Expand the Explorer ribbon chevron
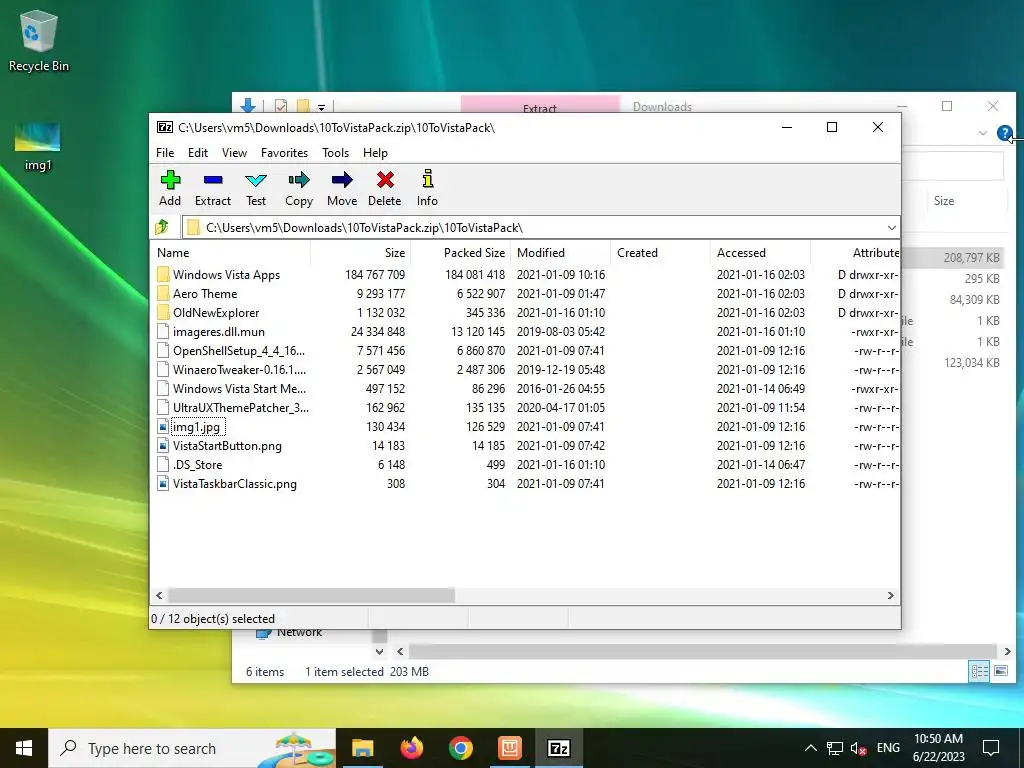 (982, 133)
